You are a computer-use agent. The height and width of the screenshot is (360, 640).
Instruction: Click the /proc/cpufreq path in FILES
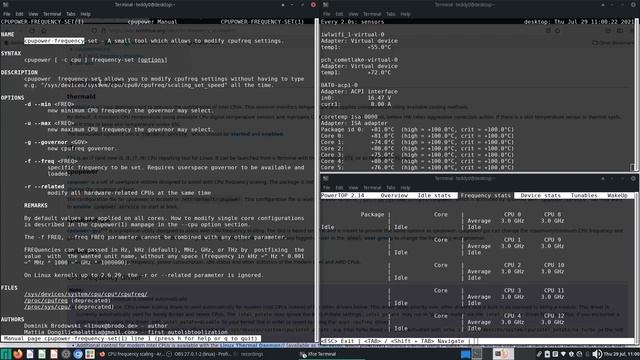(46, 300)
